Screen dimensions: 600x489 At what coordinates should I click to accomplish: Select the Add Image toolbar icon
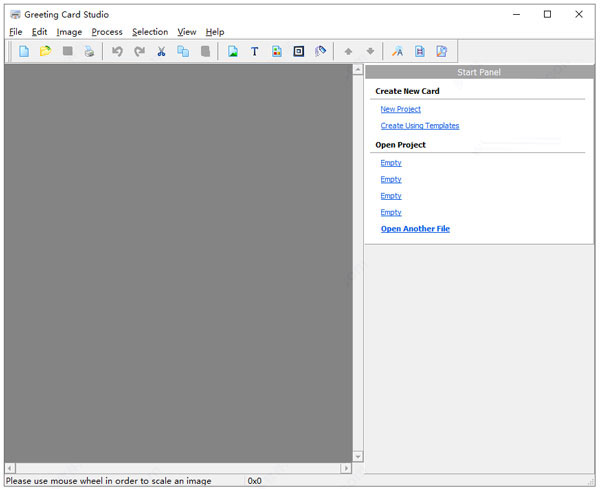click(233, 51)
